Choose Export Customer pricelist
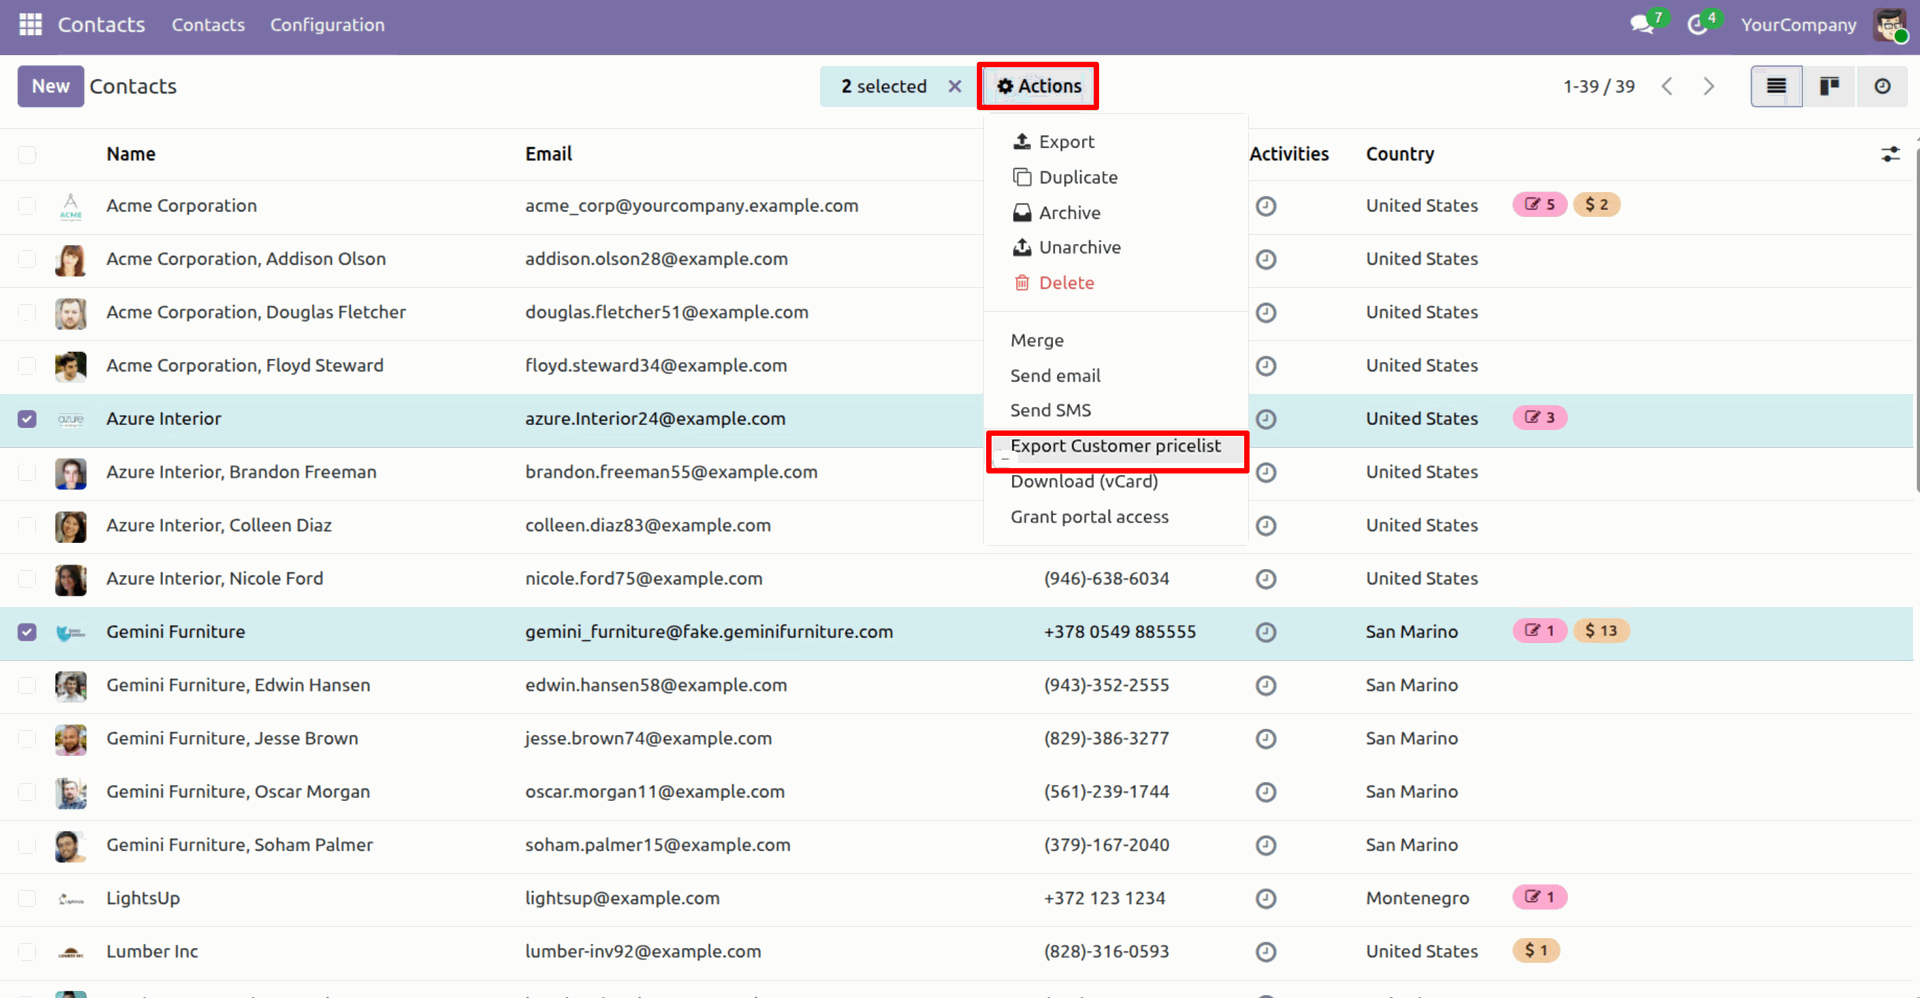 [1115, 446]
